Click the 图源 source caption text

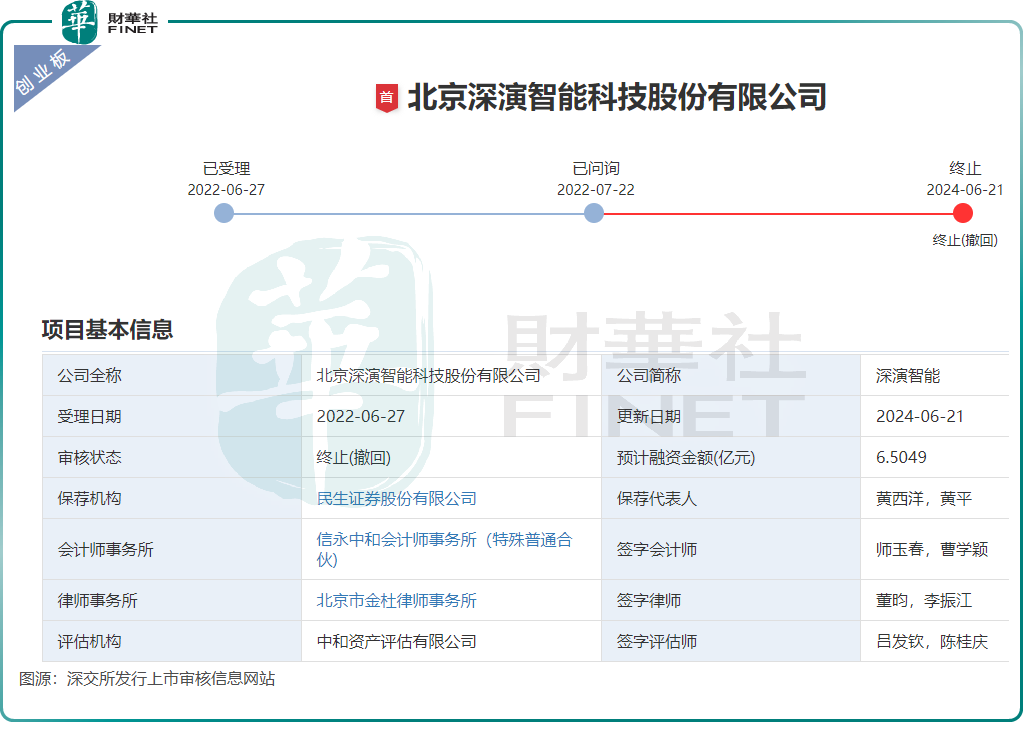pyautogui.click(x=147, y=679)
